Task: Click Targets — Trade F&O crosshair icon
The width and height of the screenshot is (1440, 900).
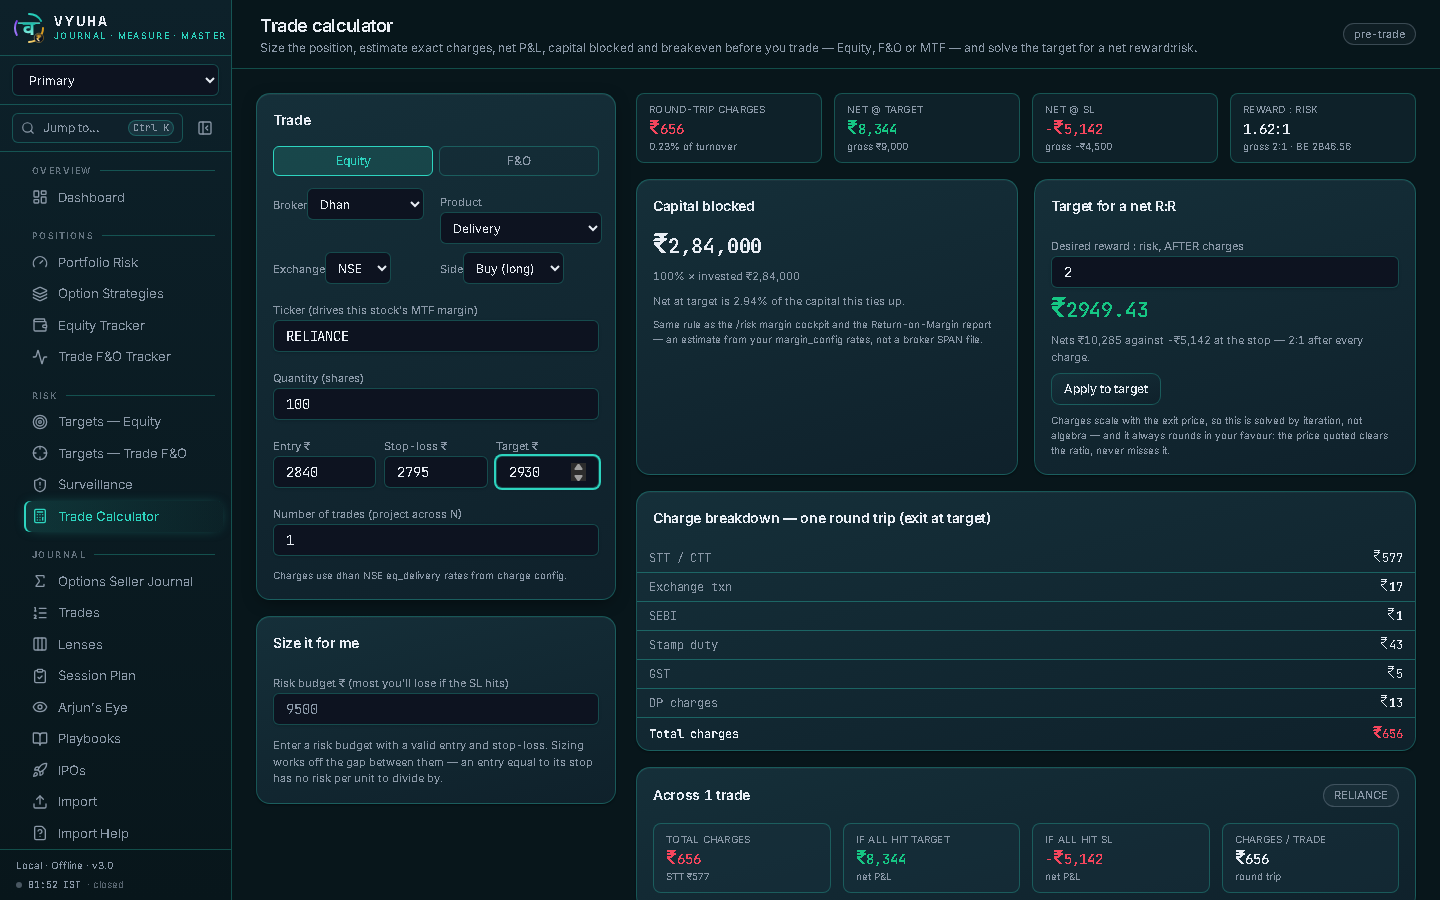Action: coord(40,454)
